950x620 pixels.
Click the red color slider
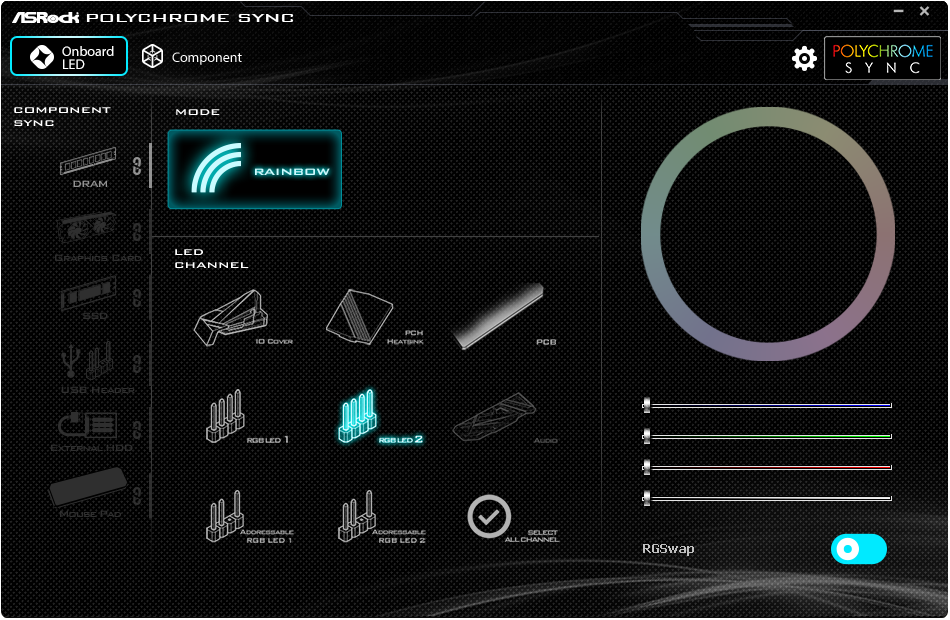click(x=767, y=467)
